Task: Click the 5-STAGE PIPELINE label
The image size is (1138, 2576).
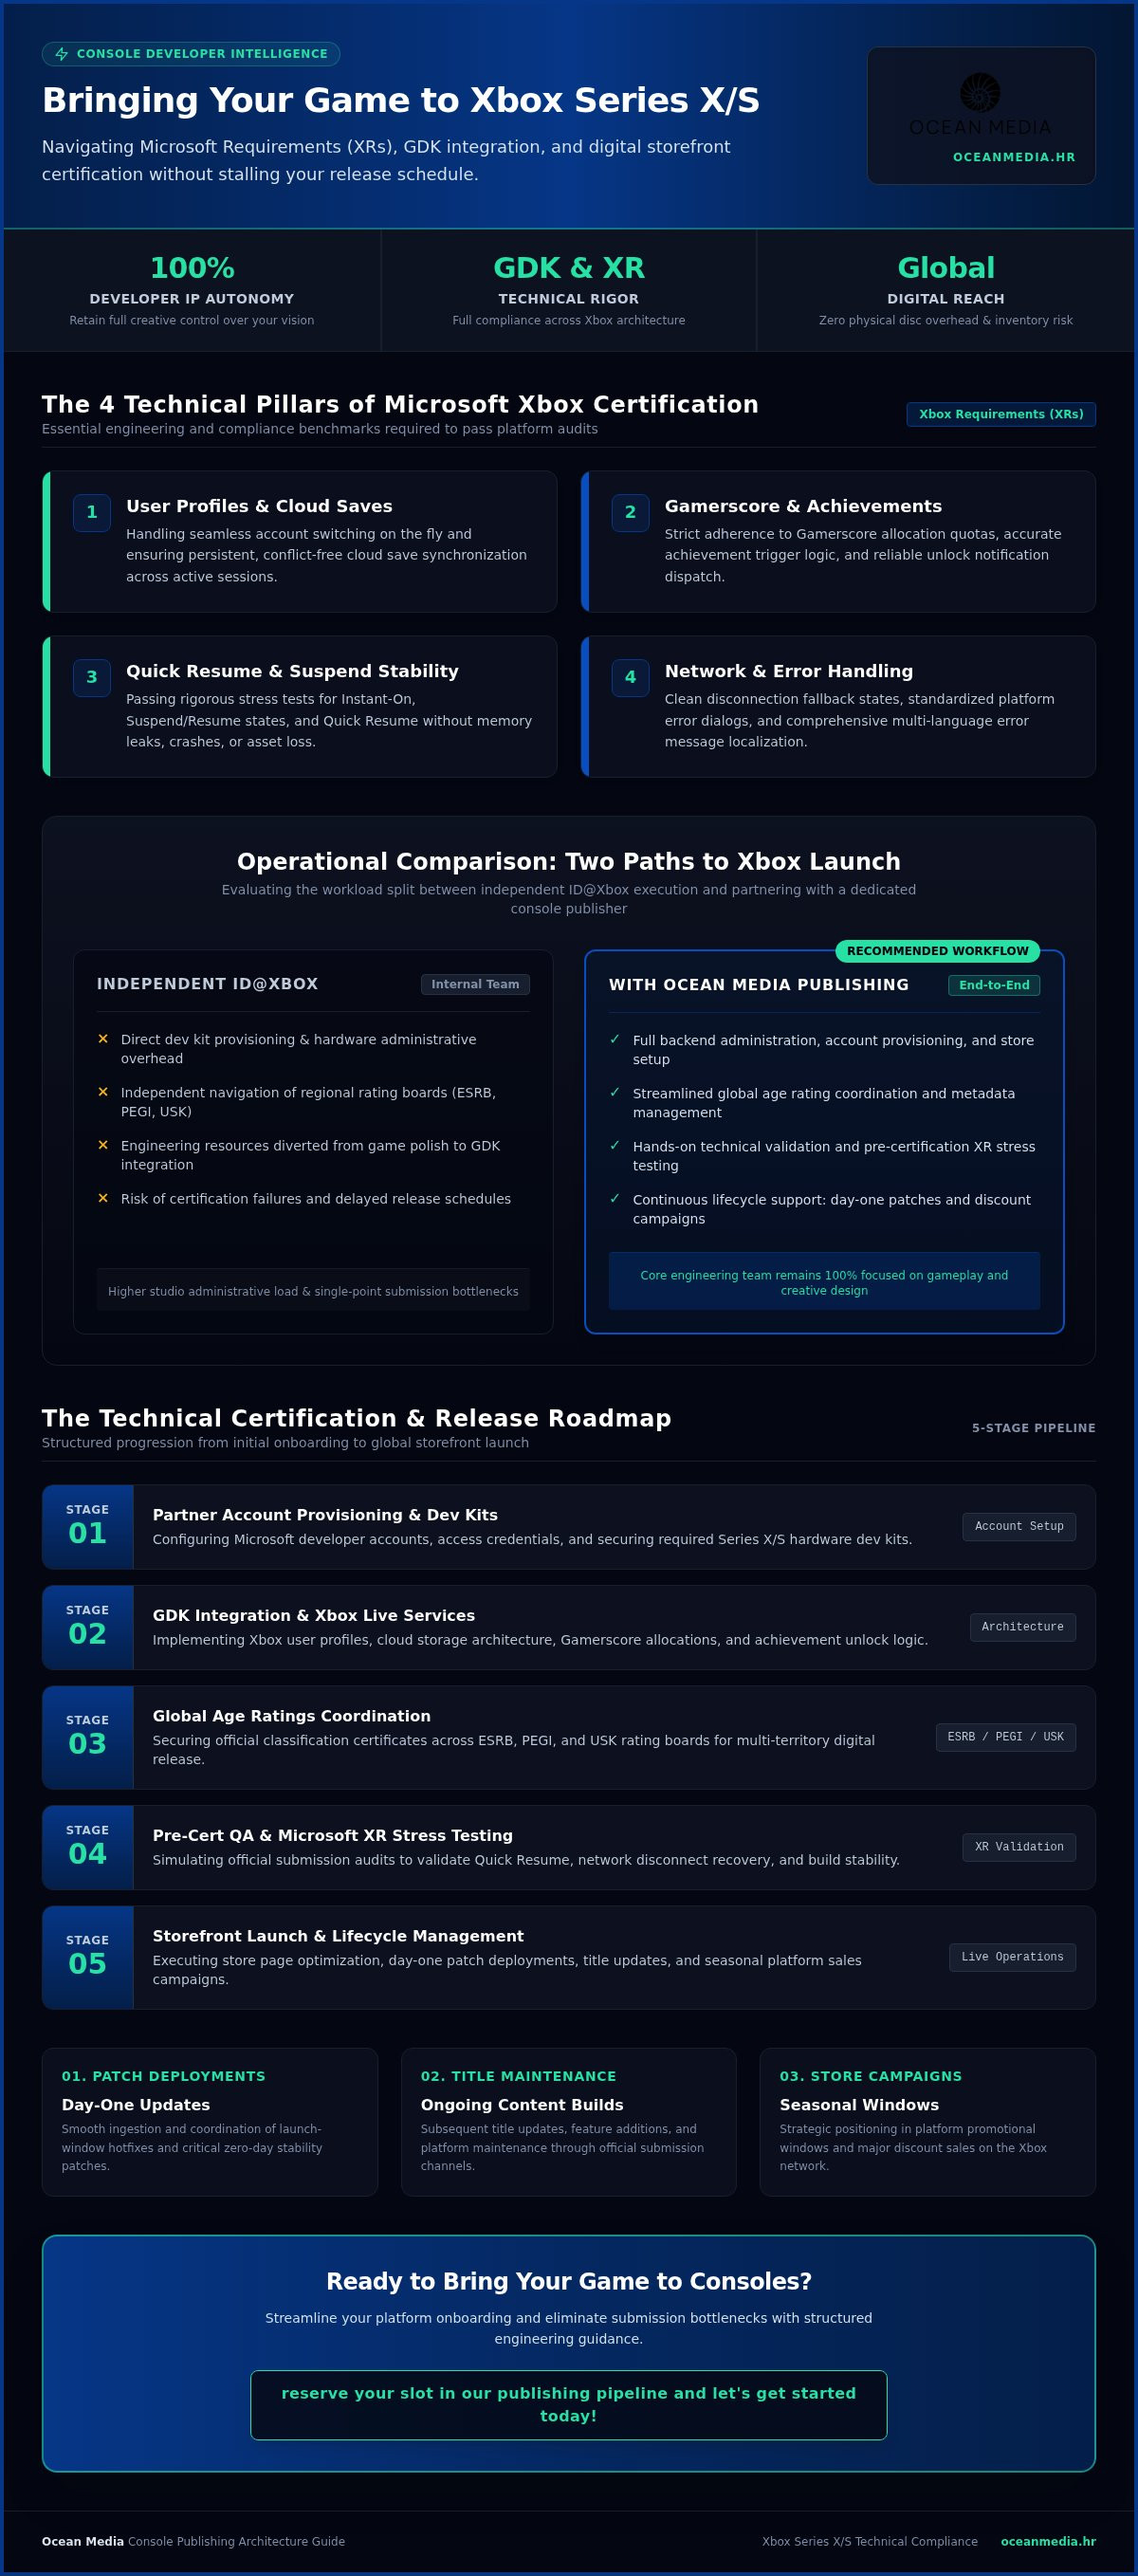Action: tap(1033, 1428)
